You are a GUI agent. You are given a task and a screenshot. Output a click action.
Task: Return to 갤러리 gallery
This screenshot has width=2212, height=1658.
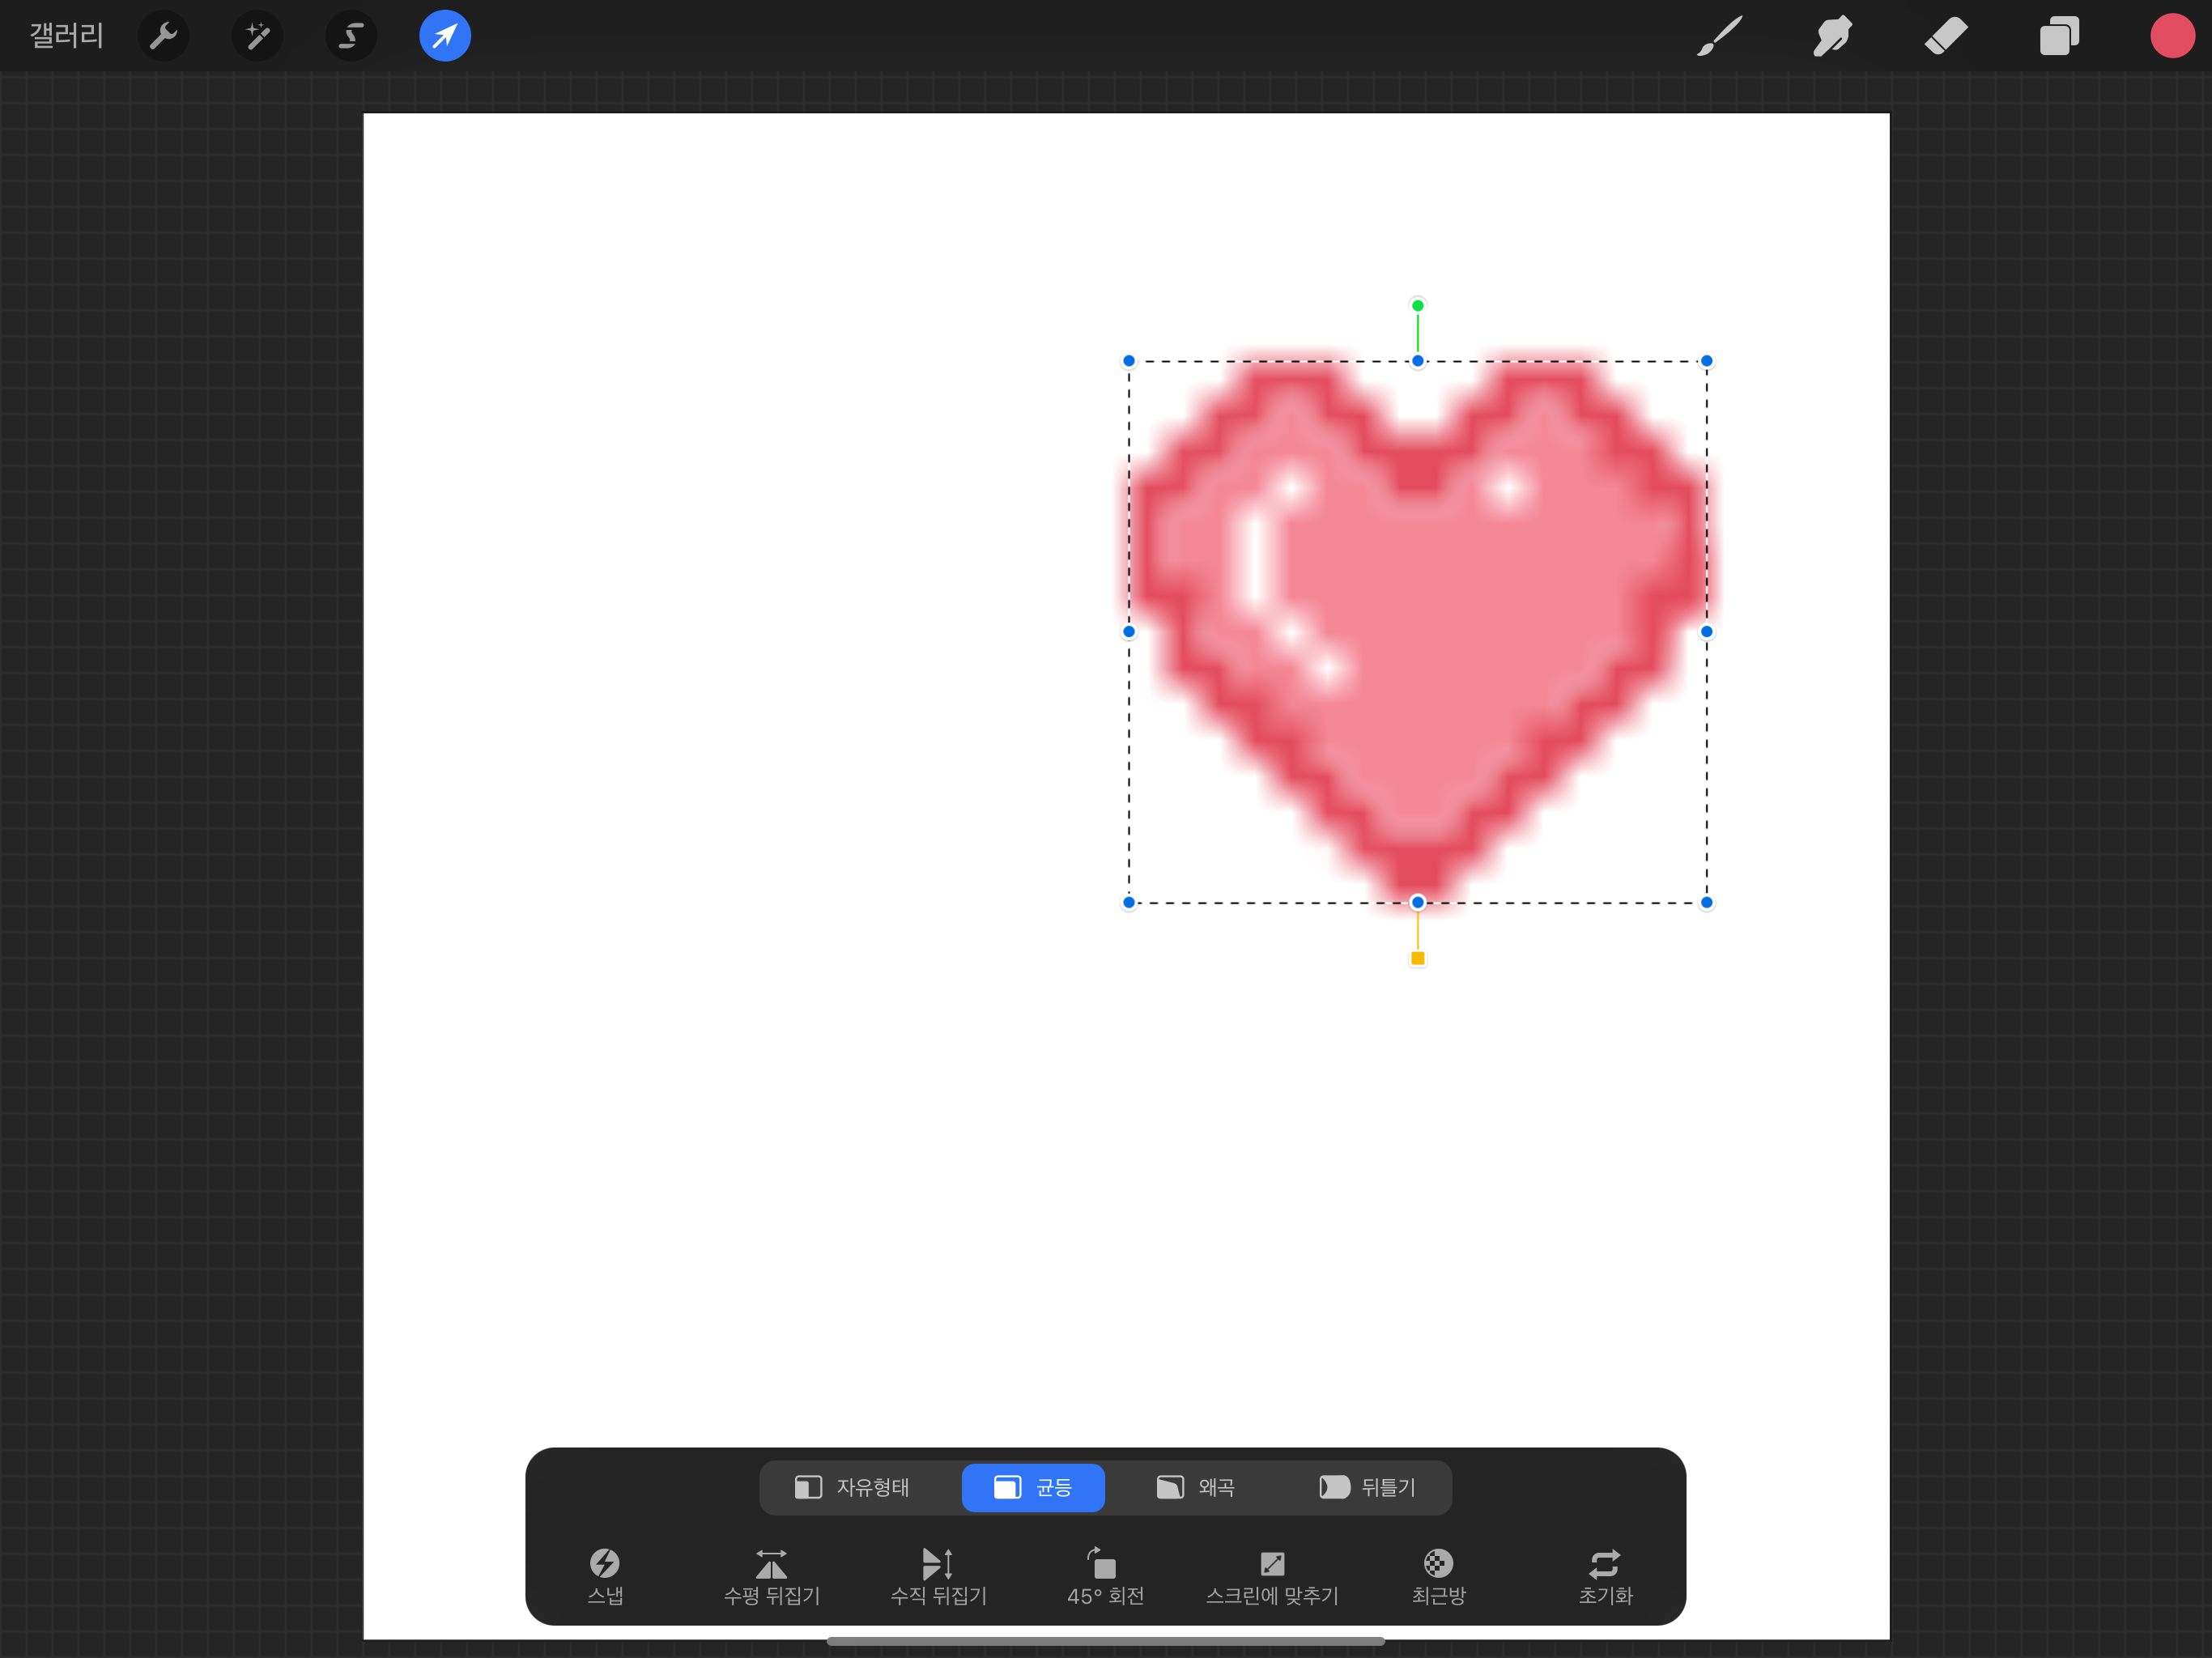(x=66, y=37)
